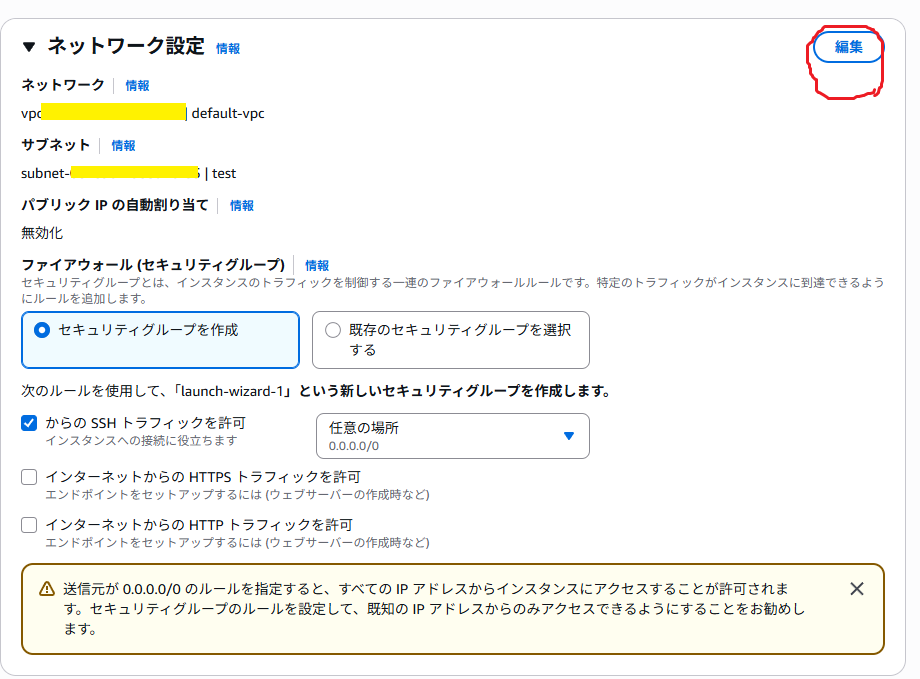This screenshot has width=920, height=679.
Task: Click the 0.0.0.0/0 warning message text
Action: (x=430, y=608)
